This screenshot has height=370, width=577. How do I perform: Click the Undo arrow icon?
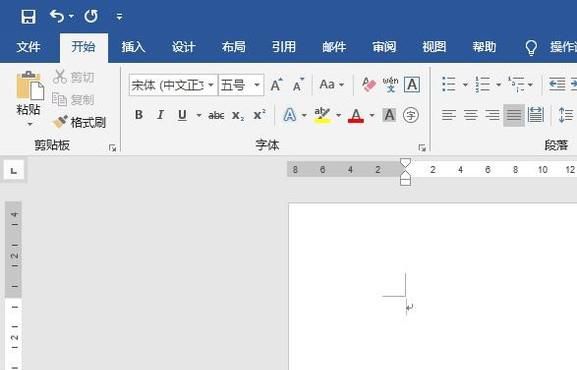coord(57,16)
